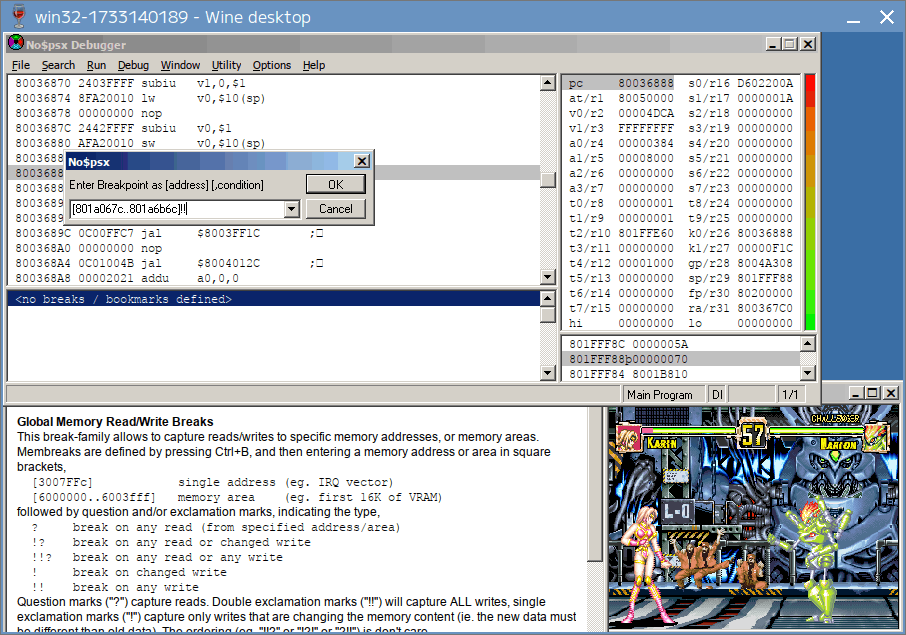The width and height of the screenshot is (906, 635).
Task: Click the game screen preview
Action: [753, 518]
